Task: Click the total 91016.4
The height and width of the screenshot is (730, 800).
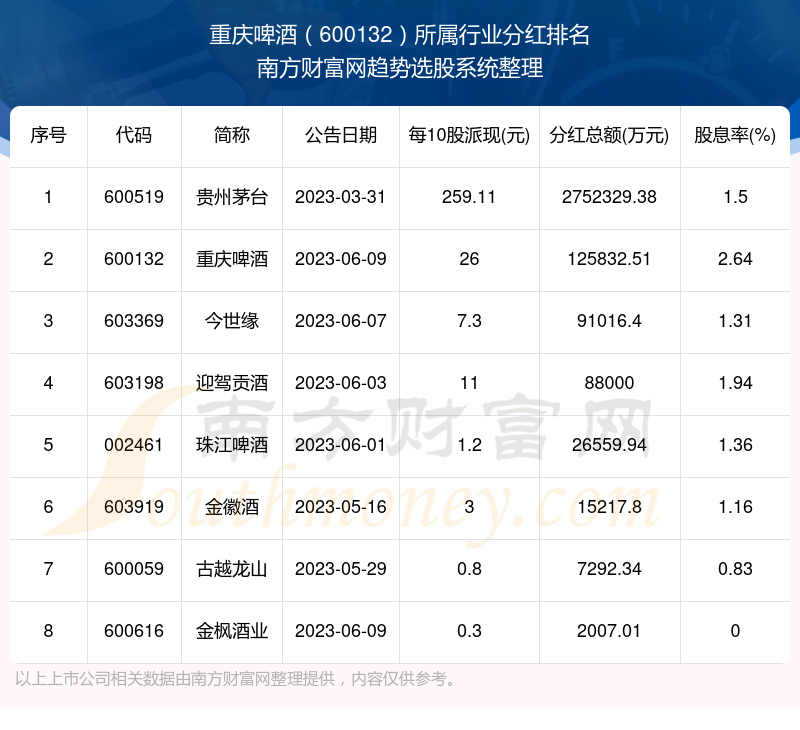Action: pyautogui.click(x=609, y=321)
